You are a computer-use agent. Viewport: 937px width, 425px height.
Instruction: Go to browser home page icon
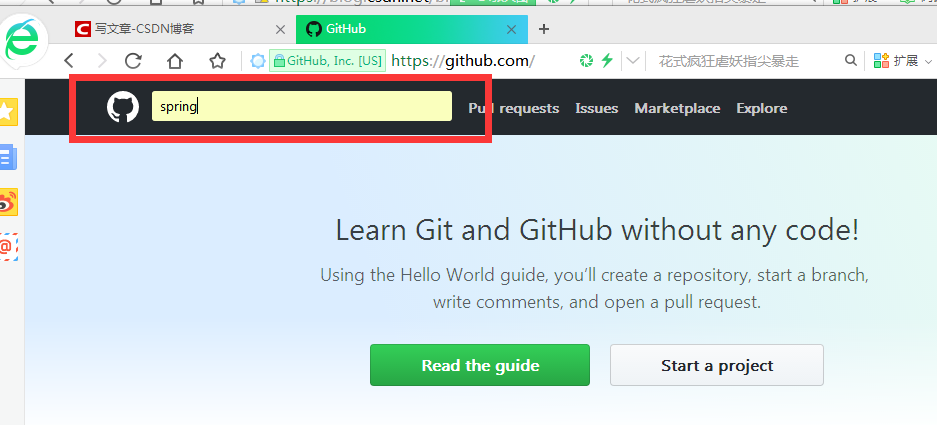pyautogui.click(x=174, y=60)
